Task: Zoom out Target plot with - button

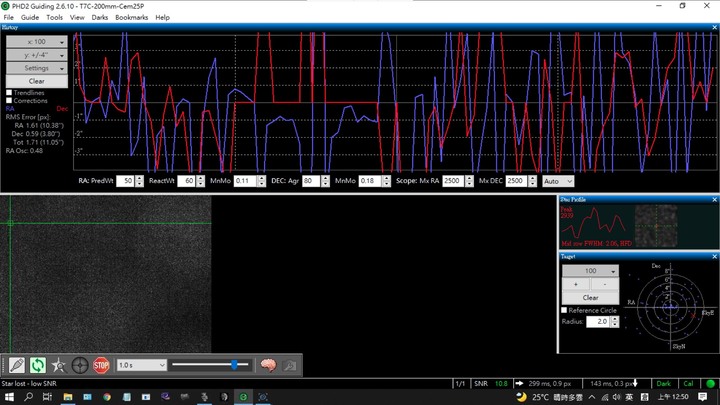Action: pos(605,285)
